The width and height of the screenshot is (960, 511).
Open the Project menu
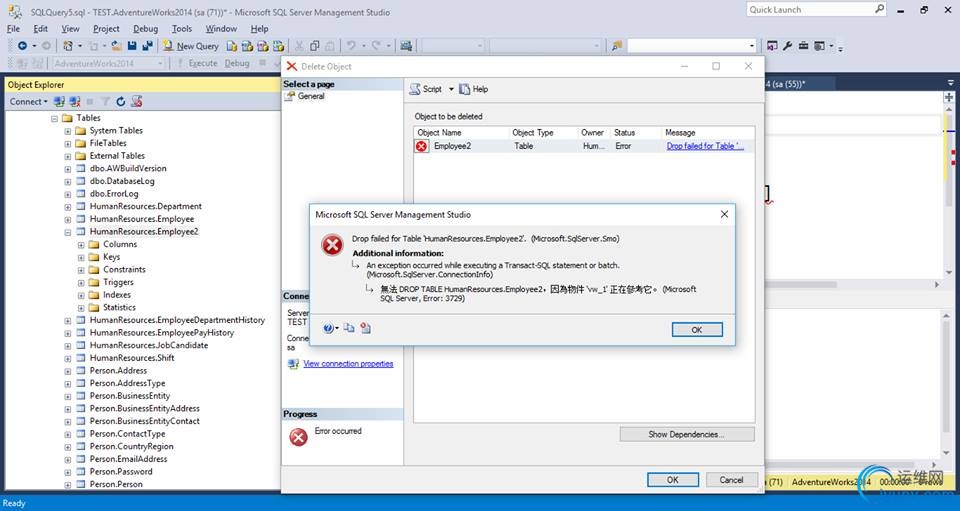(x=107, y=29)
